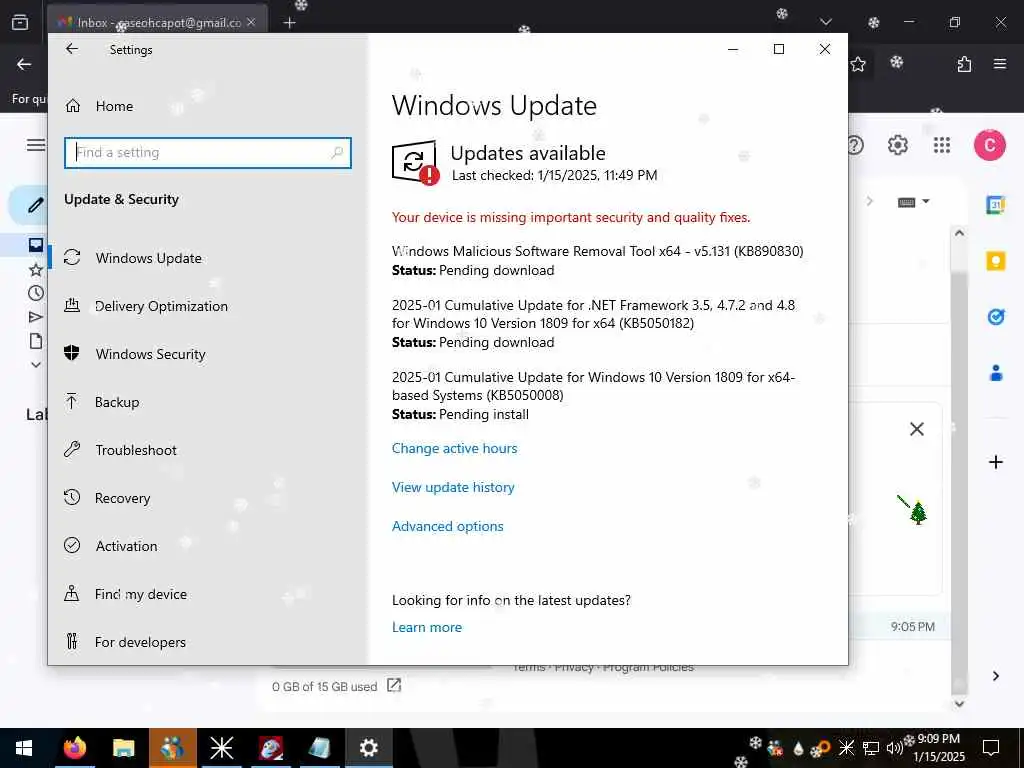Click Learn more link
This screenshot has width=1024, height=768.
tap(426, 627)
